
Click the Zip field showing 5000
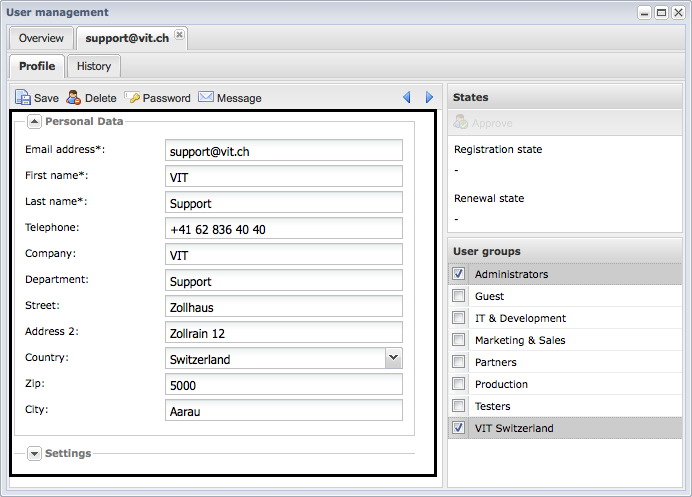pos(284,384)
